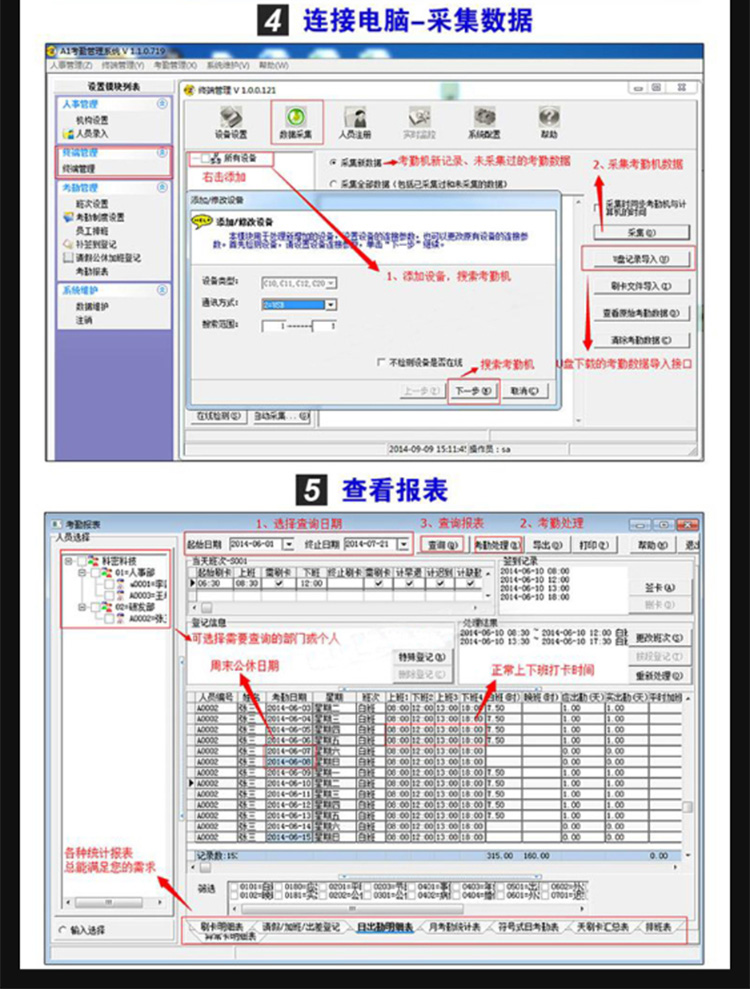Click the 考勤制度设置 sidebar icon
This screenshot has width=750, height=989.
click(68, 217)
